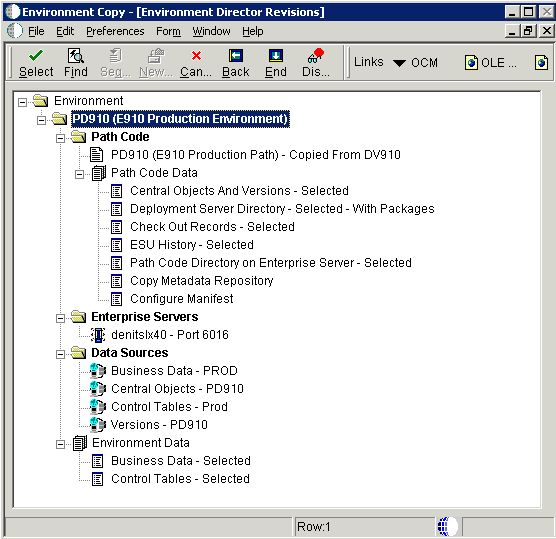
Task: Click the Path Code Data stacked pages icon
Action: (99, 173)
